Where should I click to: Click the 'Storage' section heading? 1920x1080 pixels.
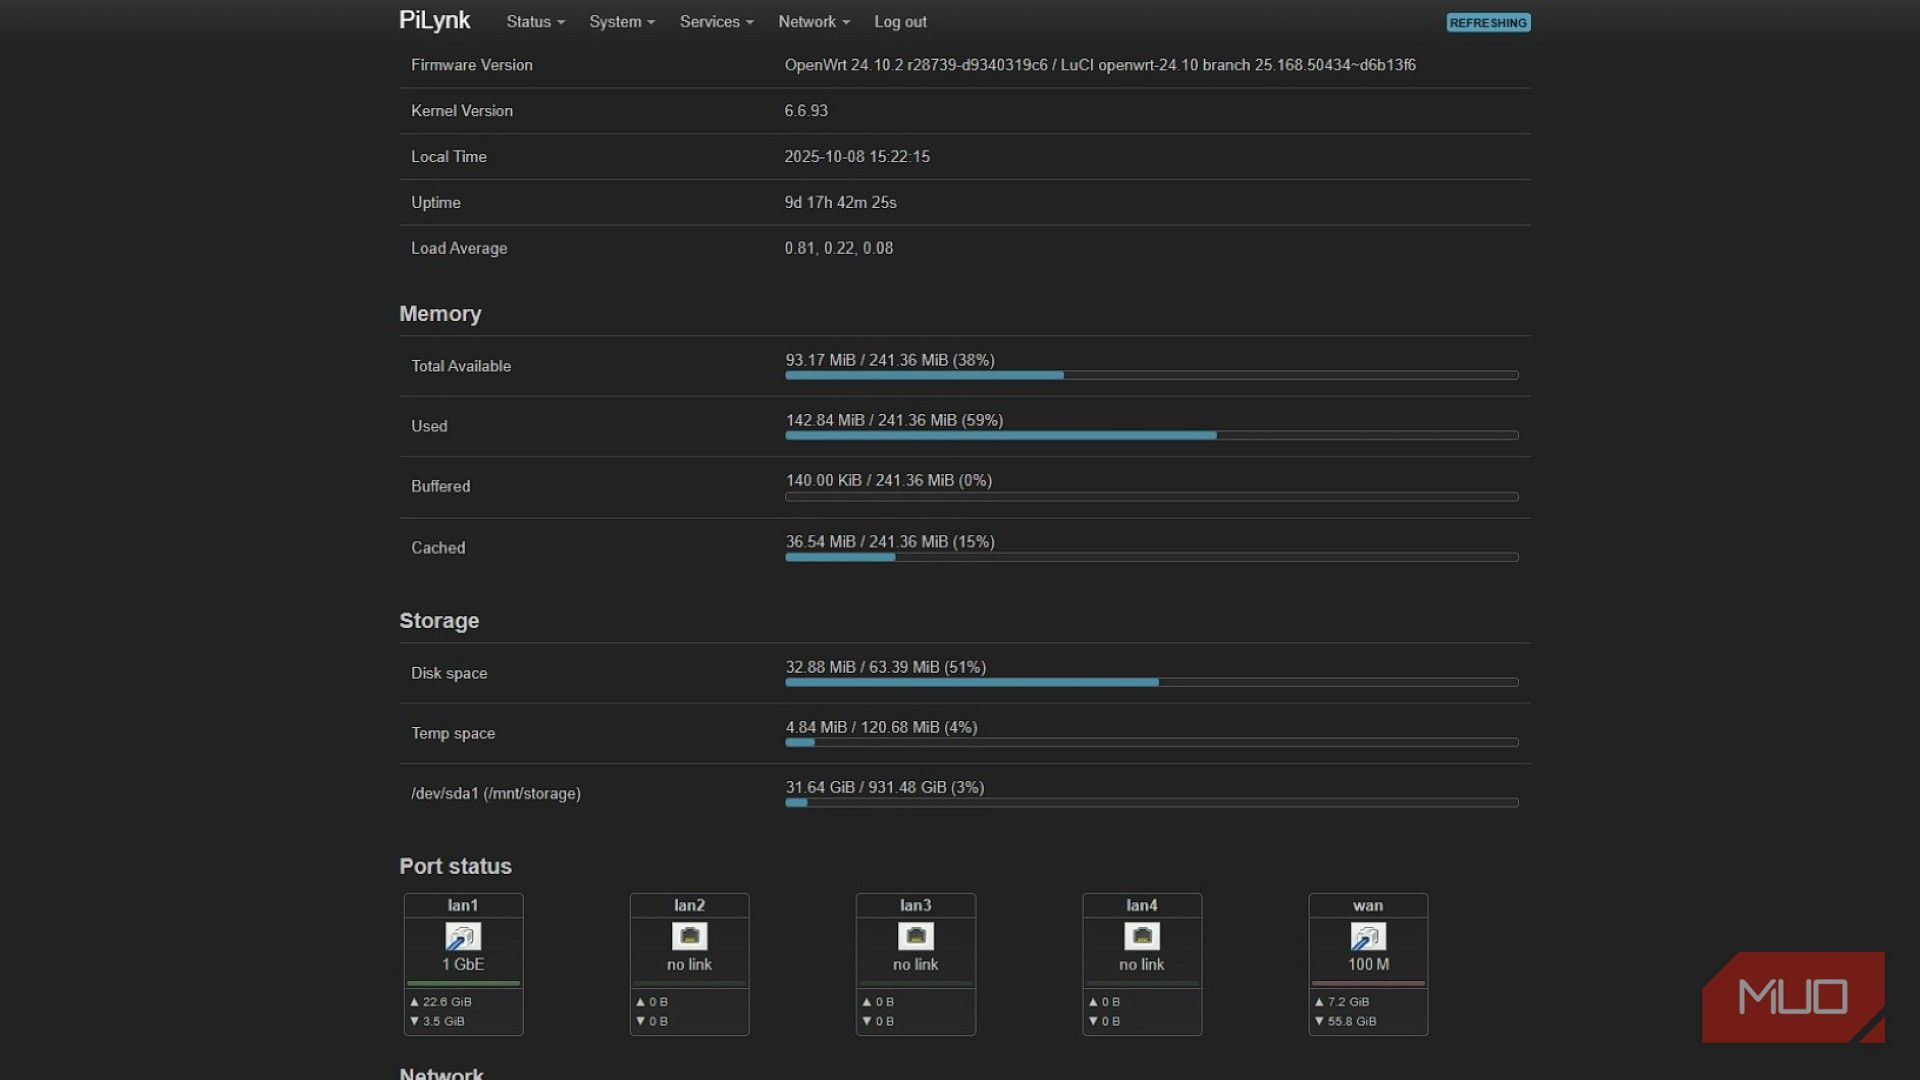(439, 621)
